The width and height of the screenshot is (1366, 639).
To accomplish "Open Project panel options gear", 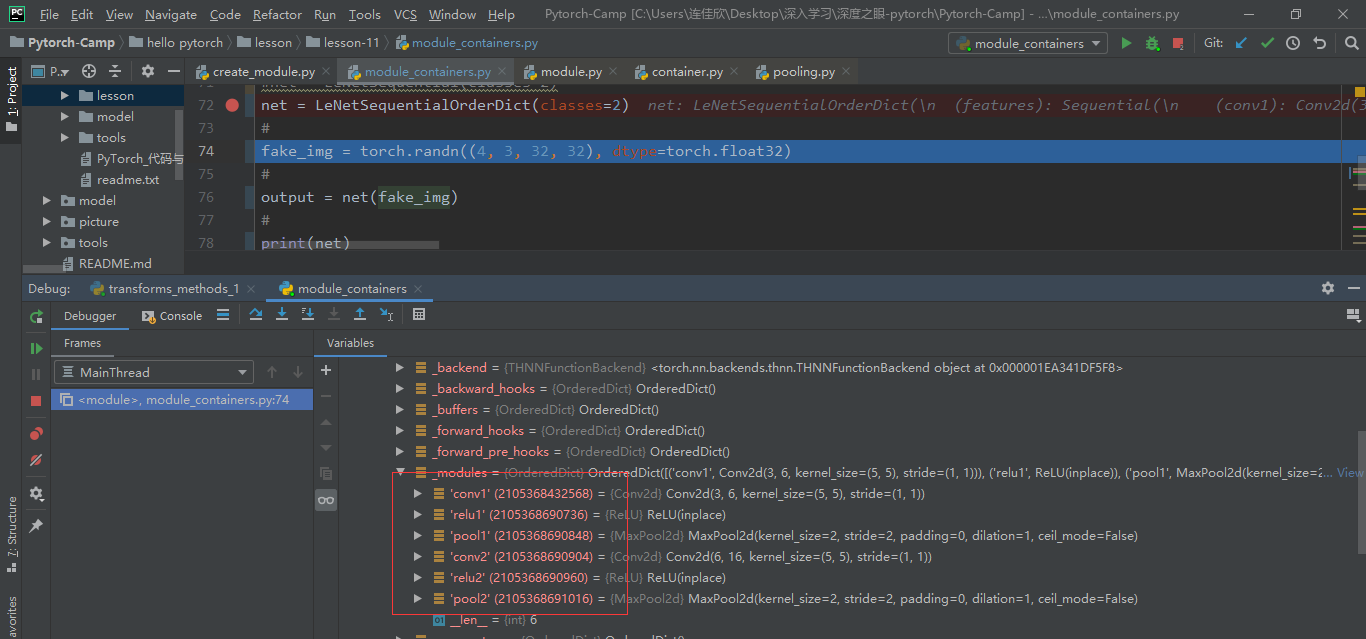I will pyautogui.click(x=148, y=71).
